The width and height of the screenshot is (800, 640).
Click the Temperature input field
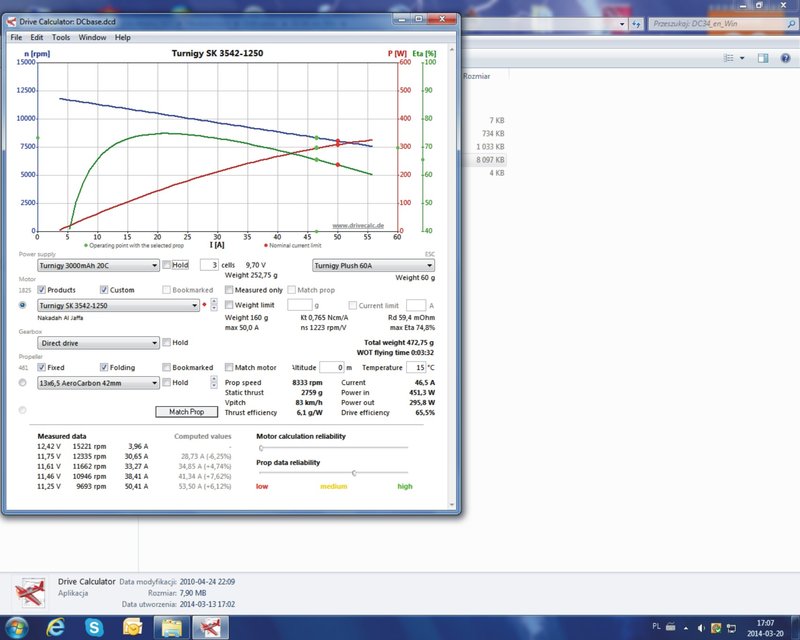(x=416, y=367)
